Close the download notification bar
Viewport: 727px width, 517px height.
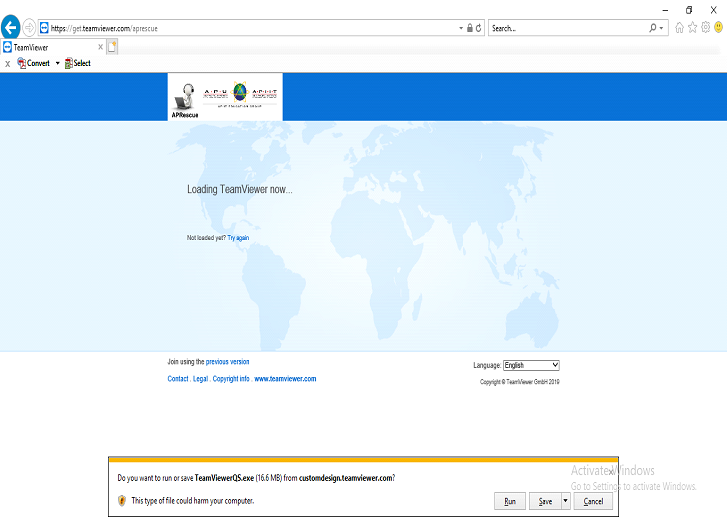612,471
